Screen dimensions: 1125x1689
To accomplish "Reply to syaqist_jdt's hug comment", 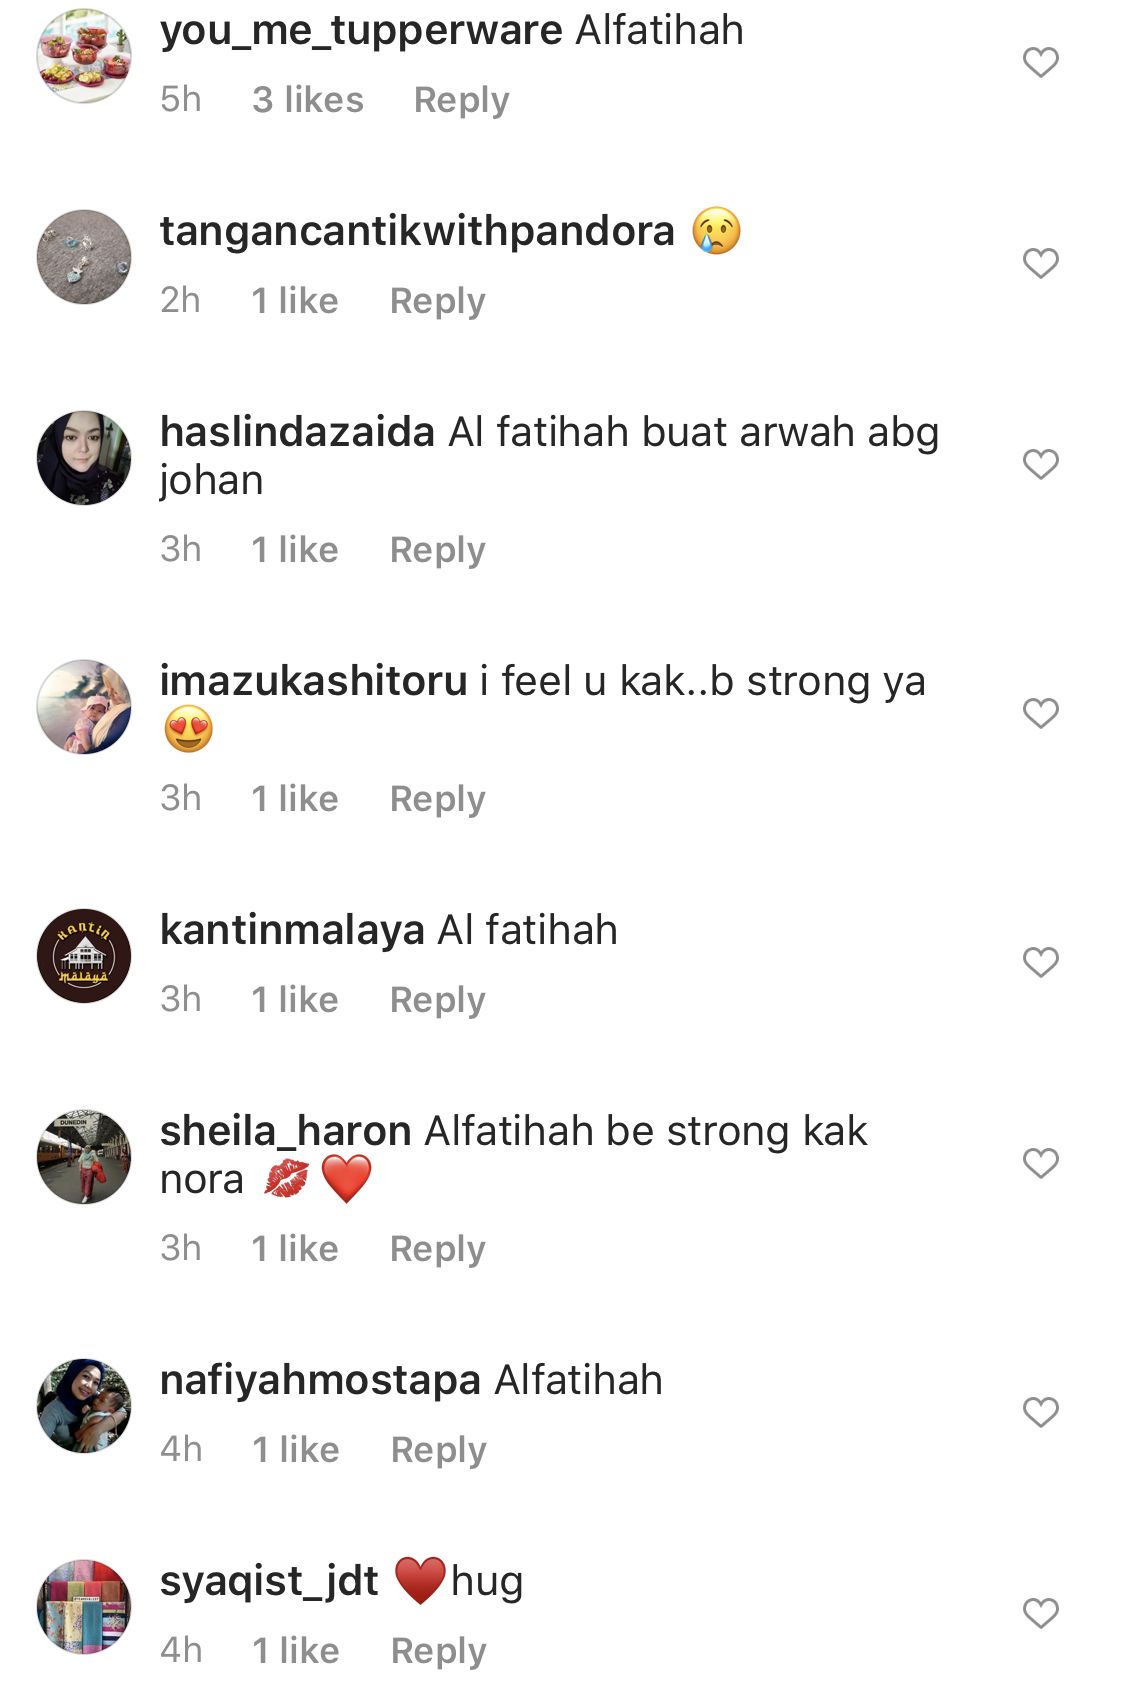I will click(x=438, y=1651).
